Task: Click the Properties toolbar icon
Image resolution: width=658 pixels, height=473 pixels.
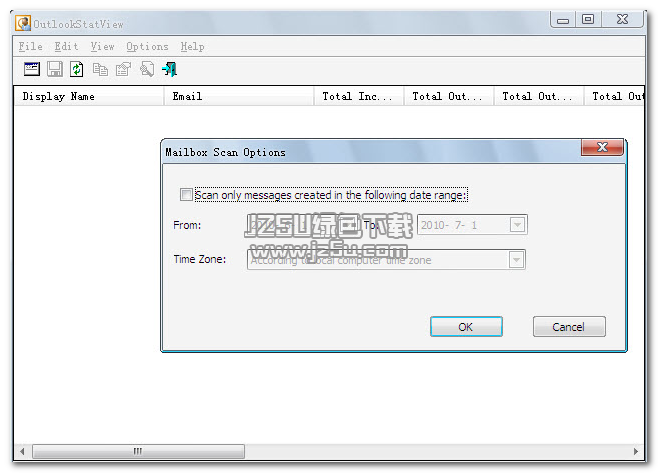Action: click(x=123, y=69)
